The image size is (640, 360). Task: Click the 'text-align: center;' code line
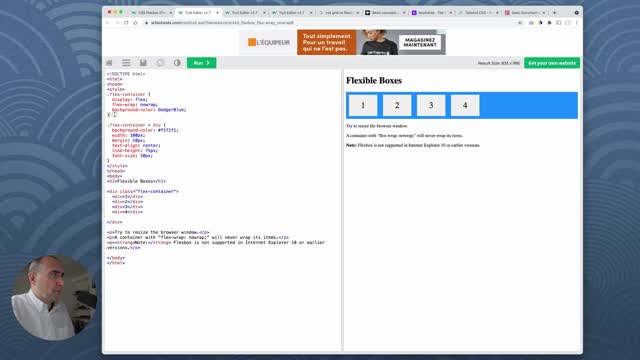[x=136, y=145]
